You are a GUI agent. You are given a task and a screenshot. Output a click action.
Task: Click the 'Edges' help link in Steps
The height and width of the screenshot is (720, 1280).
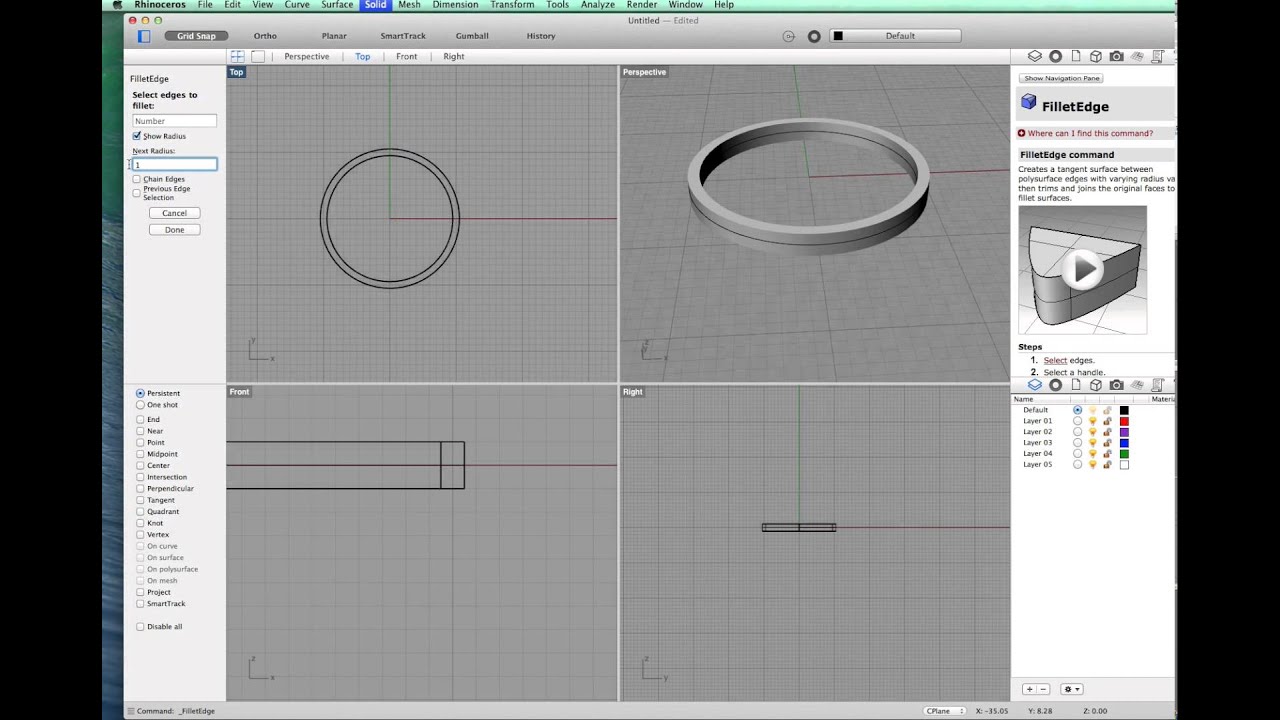(x=1081, y=360)
